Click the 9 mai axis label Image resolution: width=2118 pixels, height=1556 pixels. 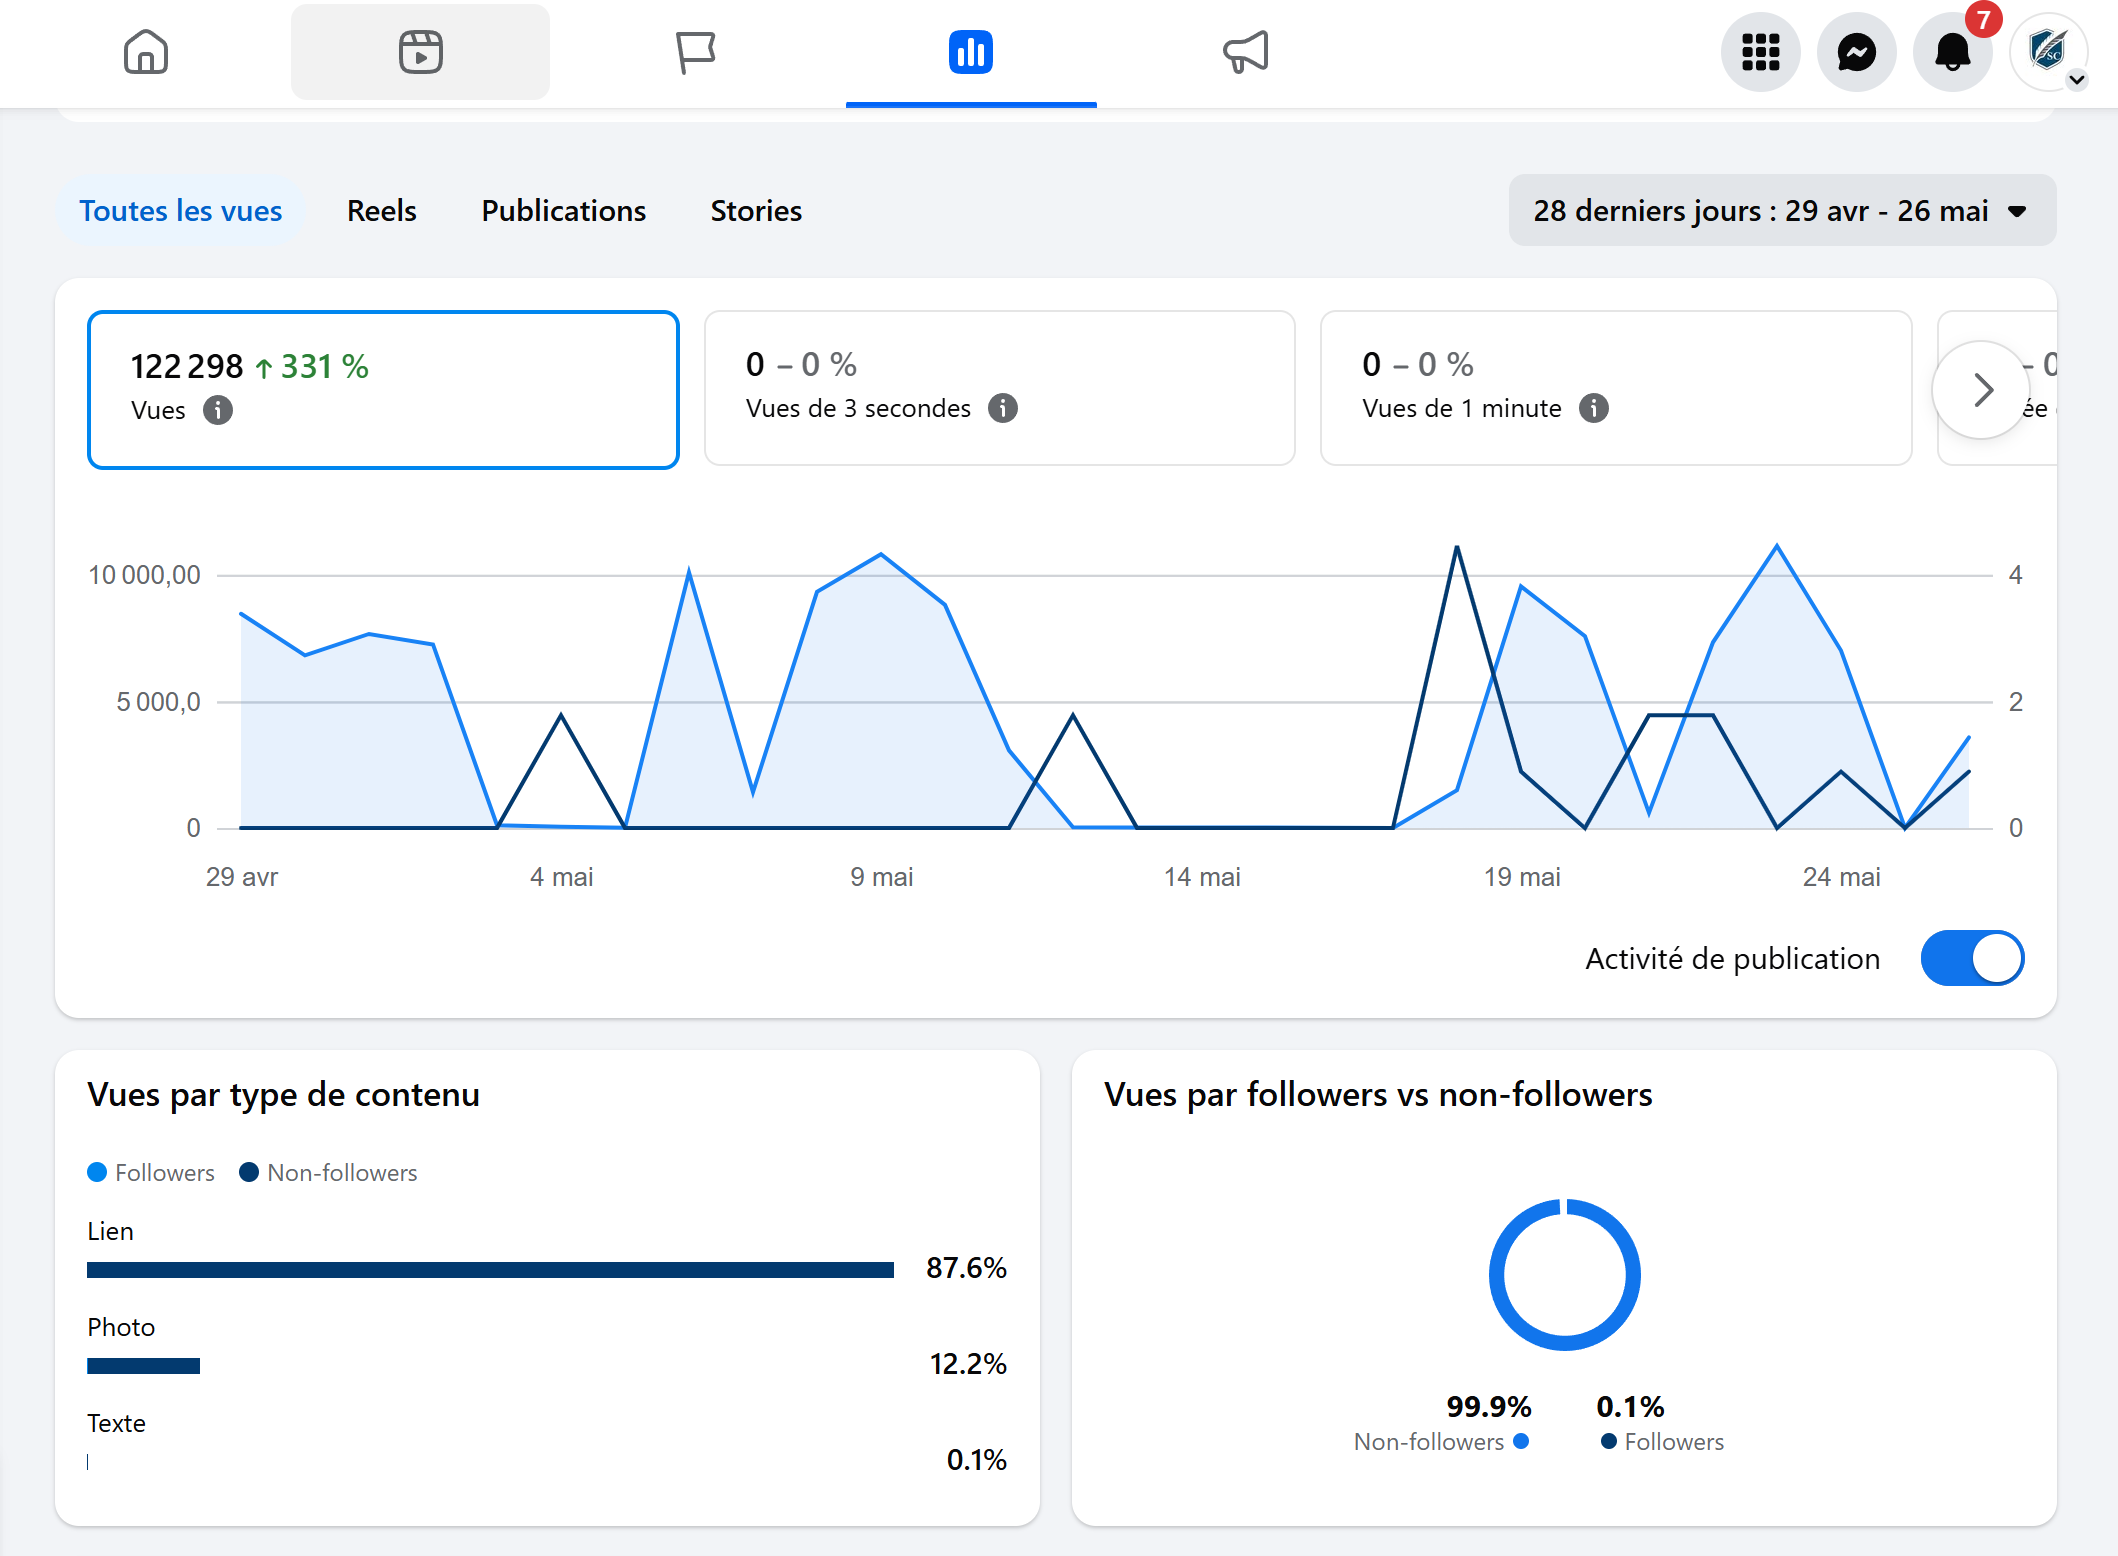click(882, 877)
